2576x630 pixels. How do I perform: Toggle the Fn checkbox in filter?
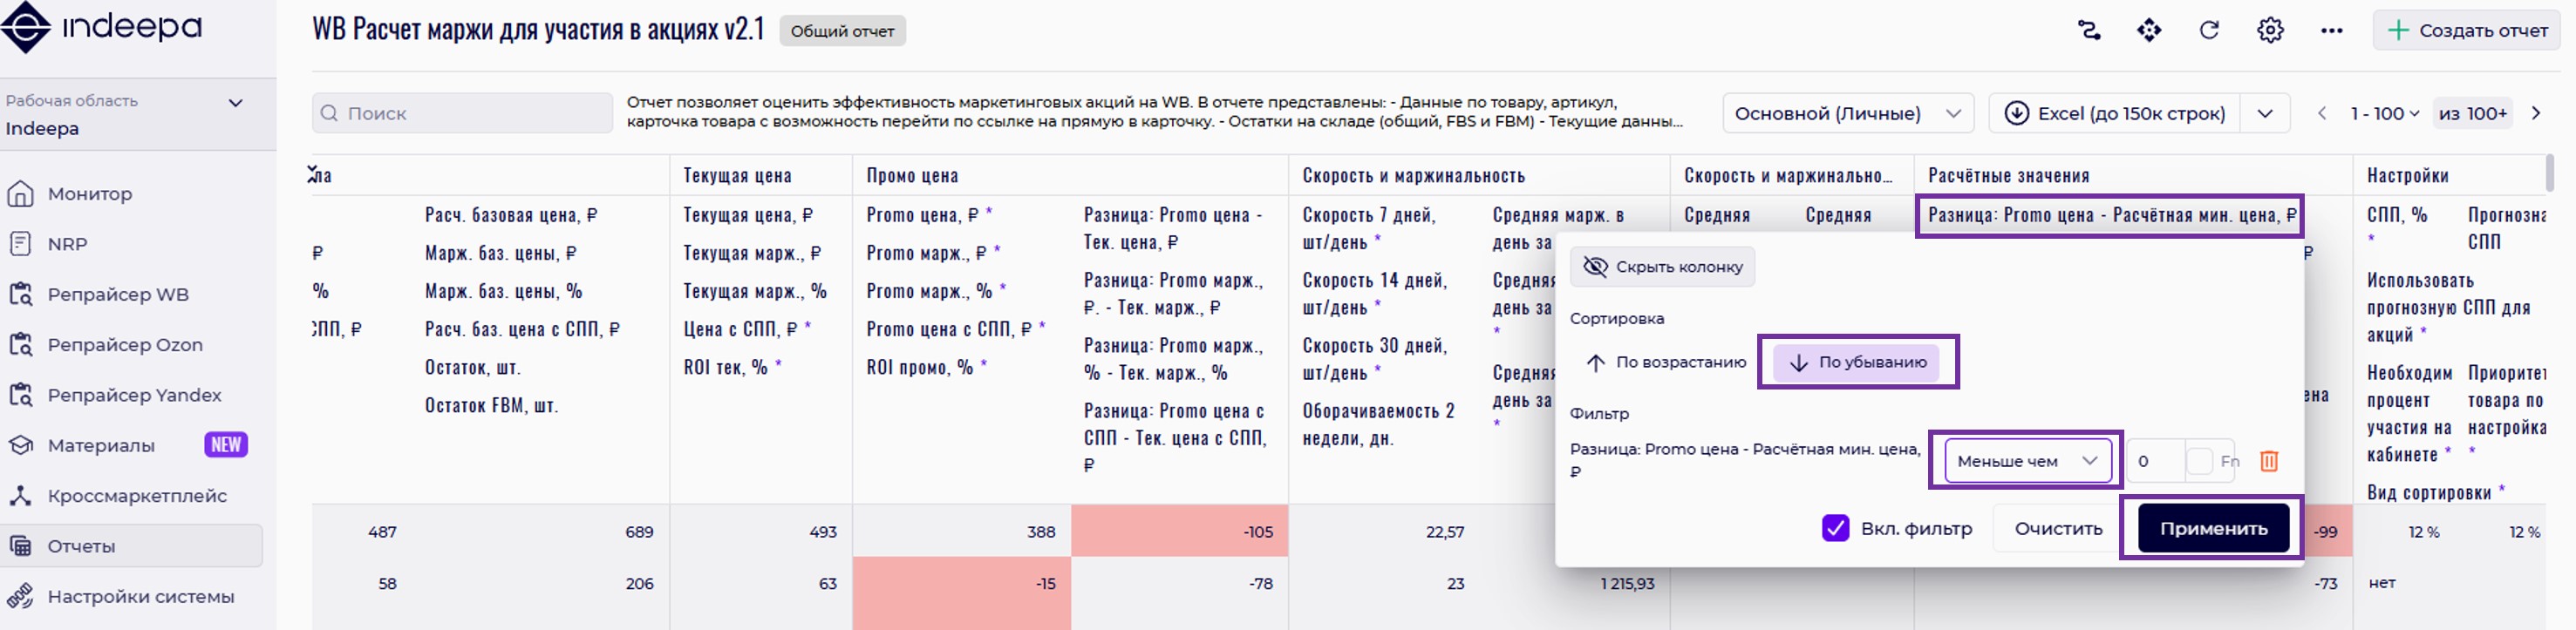point(2199,461)
